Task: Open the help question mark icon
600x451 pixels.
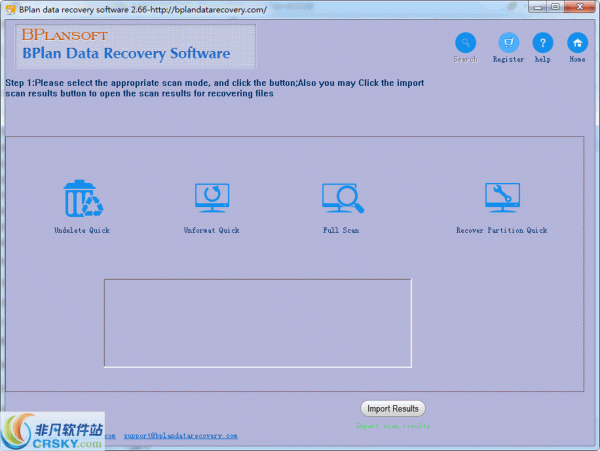Action: (543, 42)
